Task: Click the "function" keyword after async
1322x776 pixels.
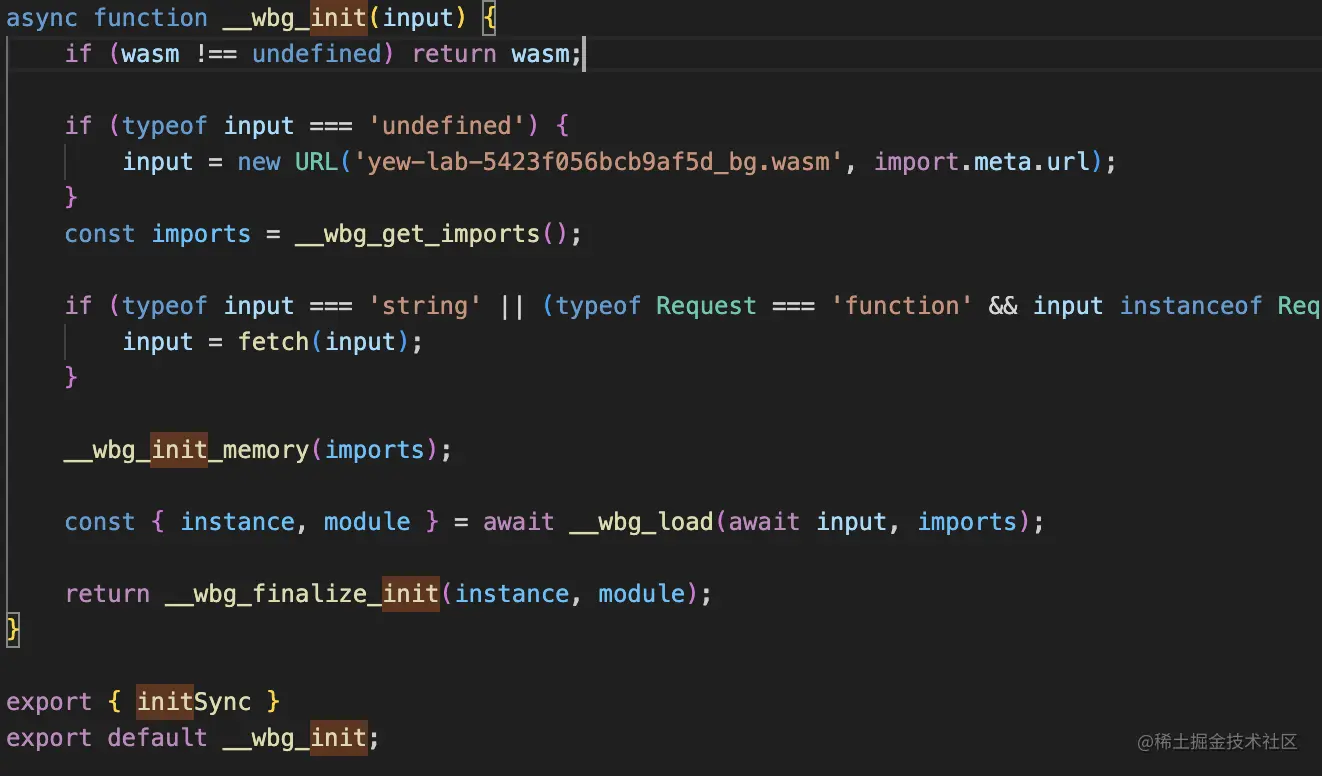Action: pyautogui.click(x=151, y=18)
